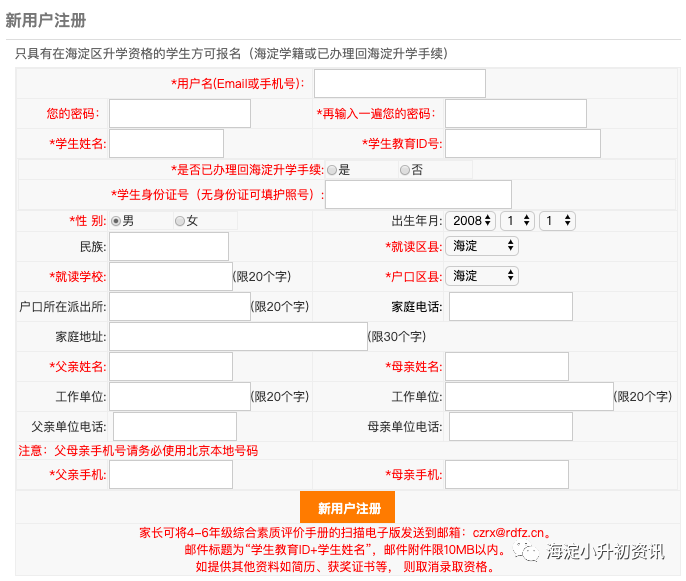Viewport: 686px width, 581px height.
Task: Click the 学生姓名 input field
Action: 166,143
